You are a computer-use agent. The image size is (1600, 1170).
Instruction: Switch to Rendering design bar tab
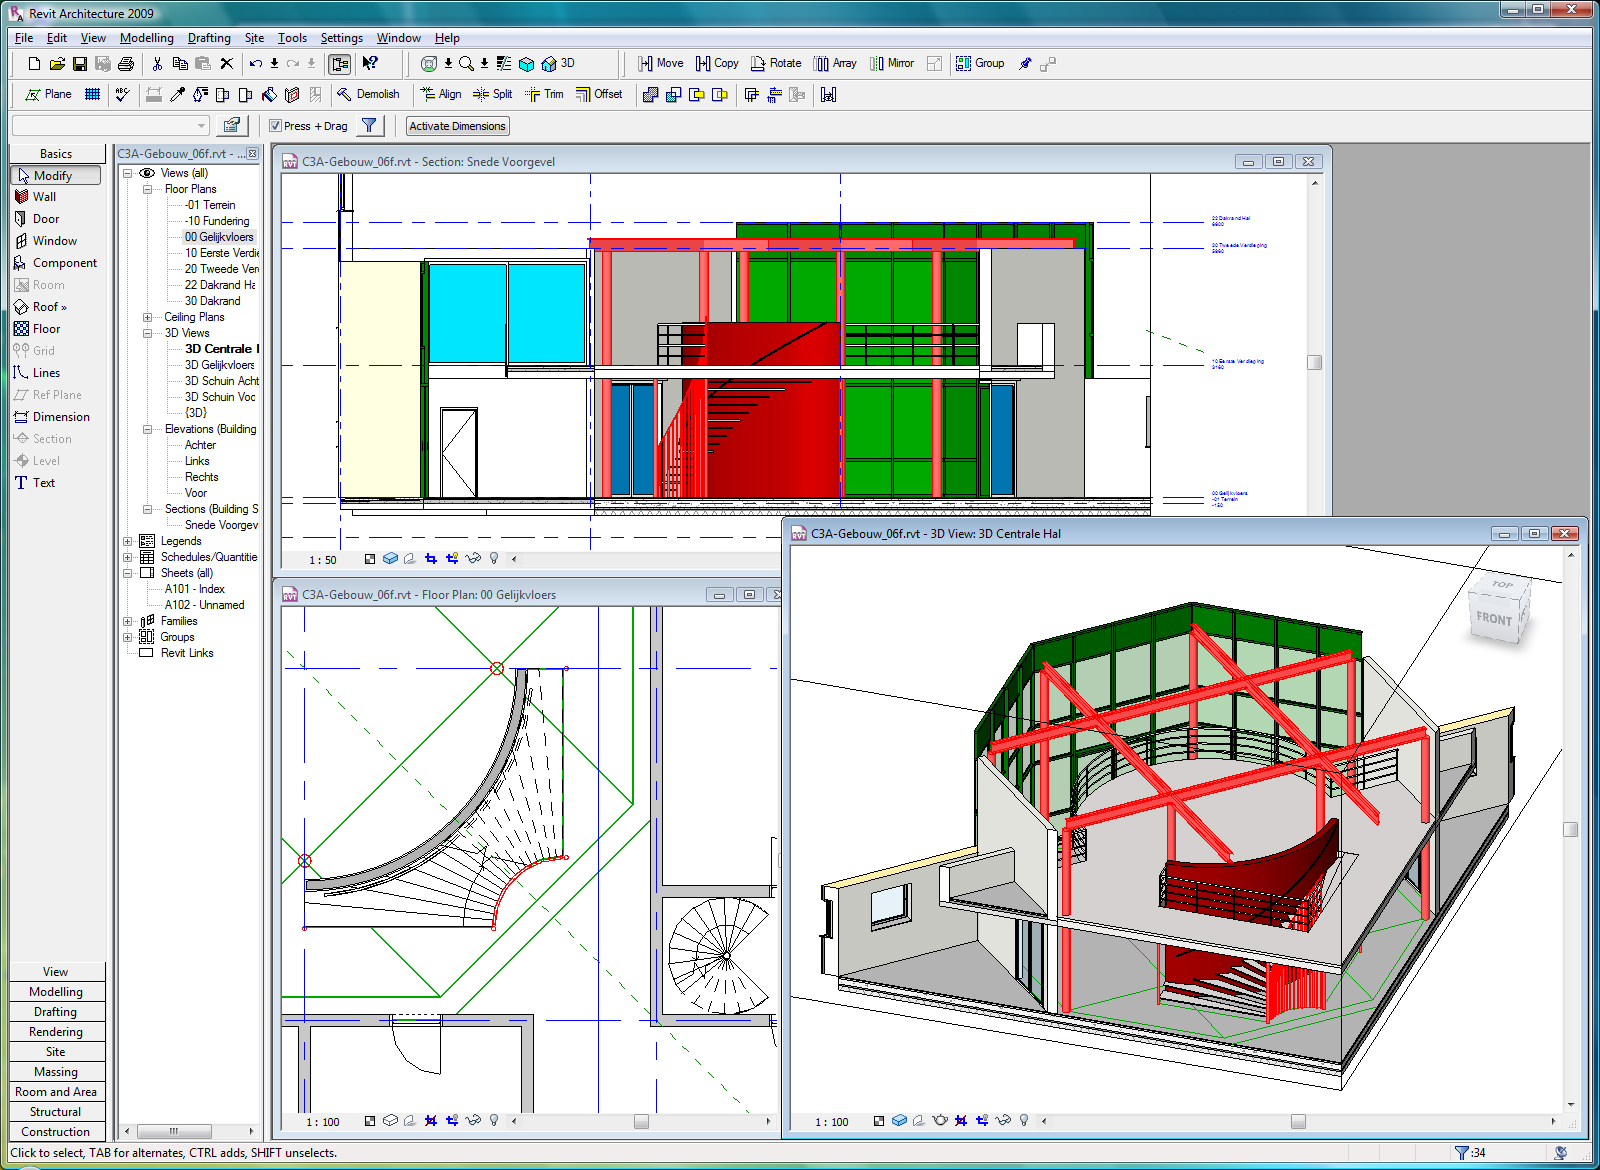tap(56, 1032)
